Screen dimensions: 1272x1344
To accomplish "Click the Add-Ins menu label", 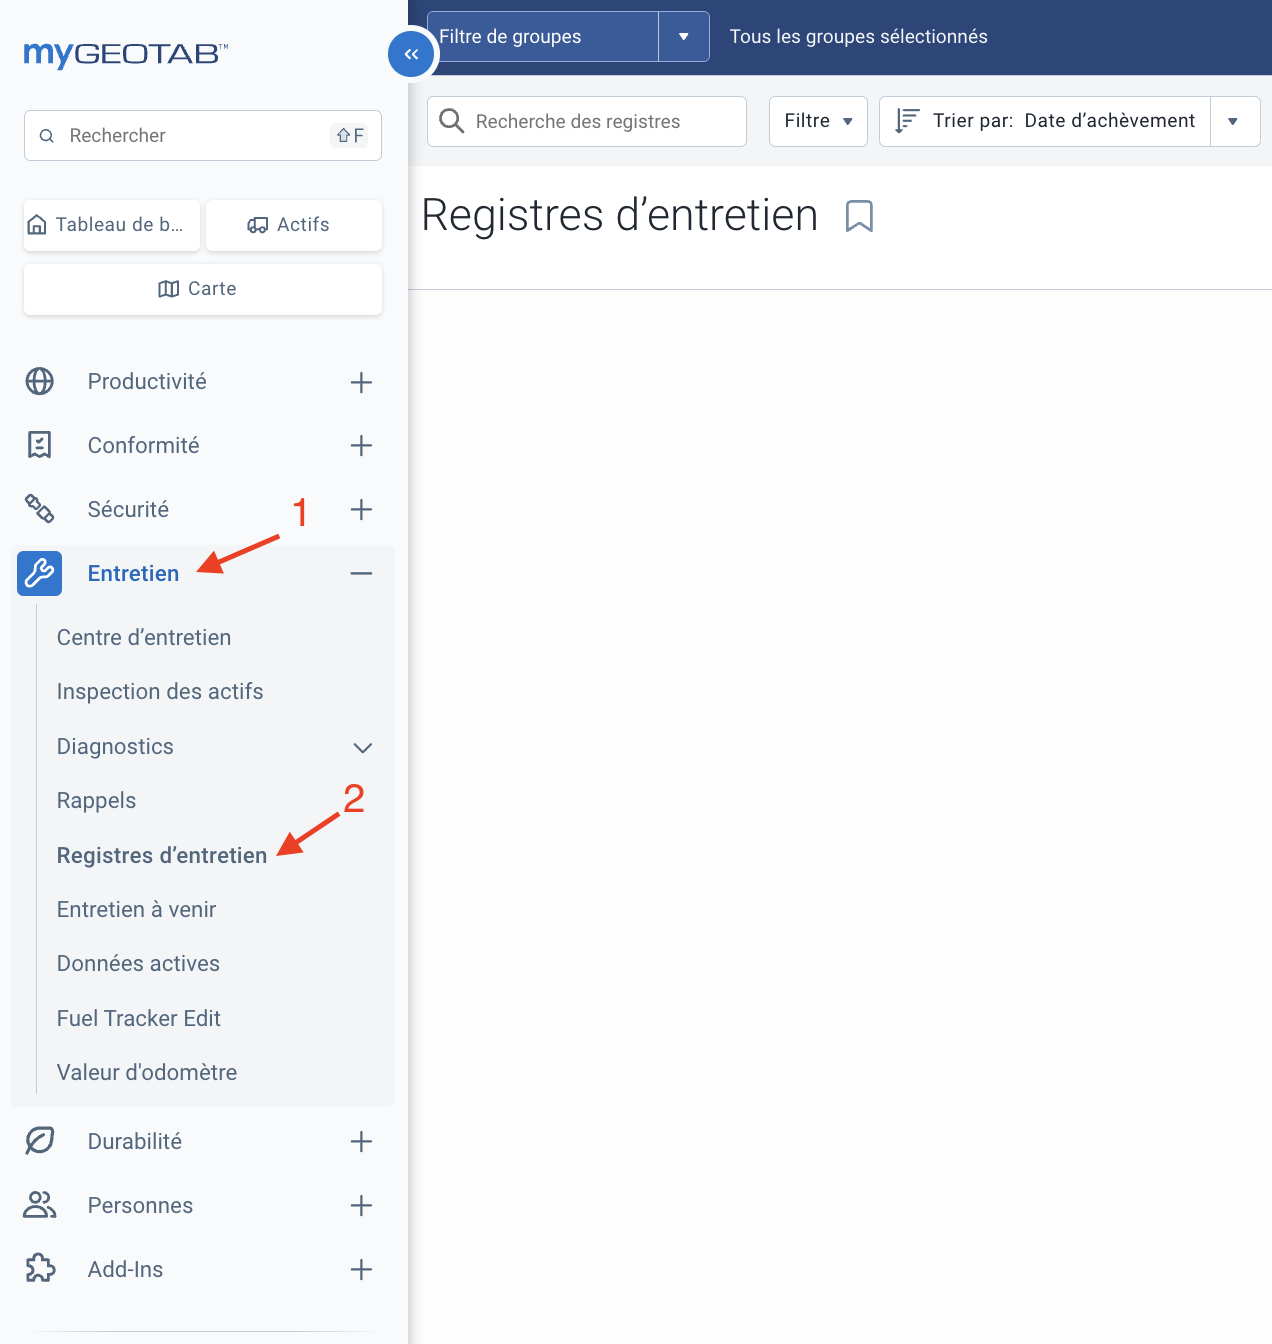I will (x=125, y=1269).
